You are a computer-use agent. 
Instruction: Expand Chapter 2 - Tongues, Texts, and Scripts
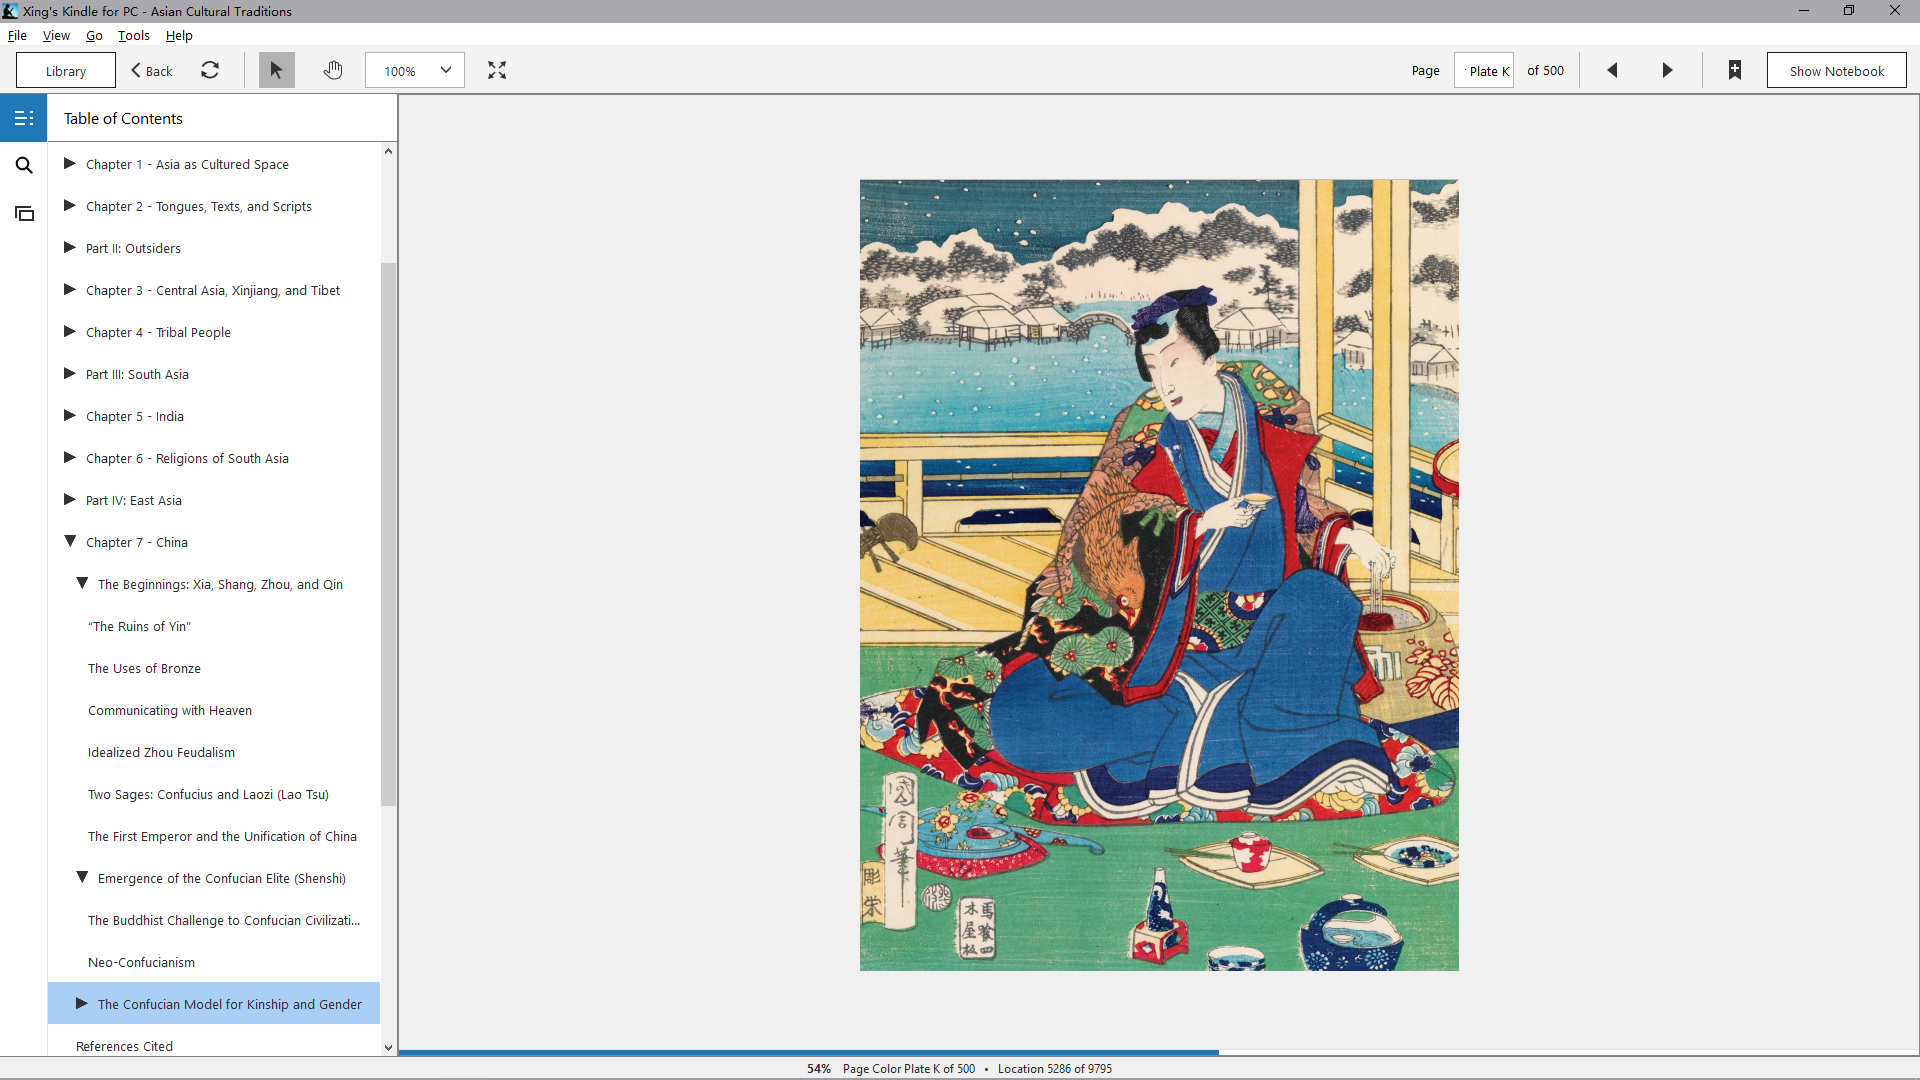(70, 205)
